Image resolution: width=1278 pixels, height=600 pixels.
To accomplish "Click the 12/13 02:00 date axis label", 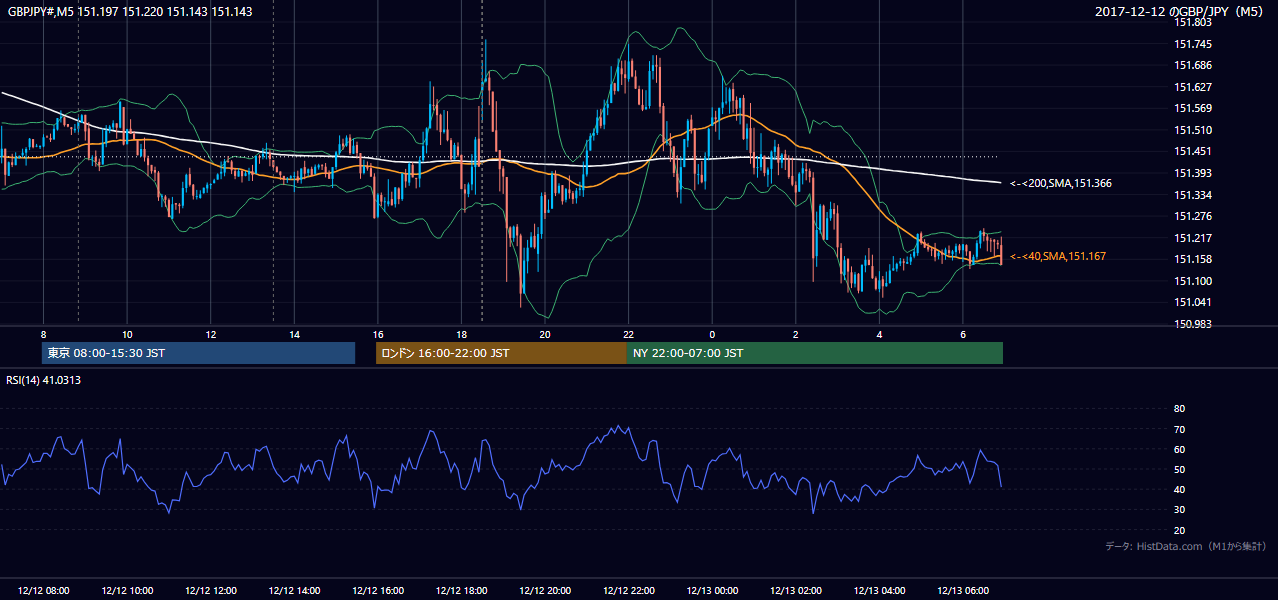I will [x=795, y=591].
